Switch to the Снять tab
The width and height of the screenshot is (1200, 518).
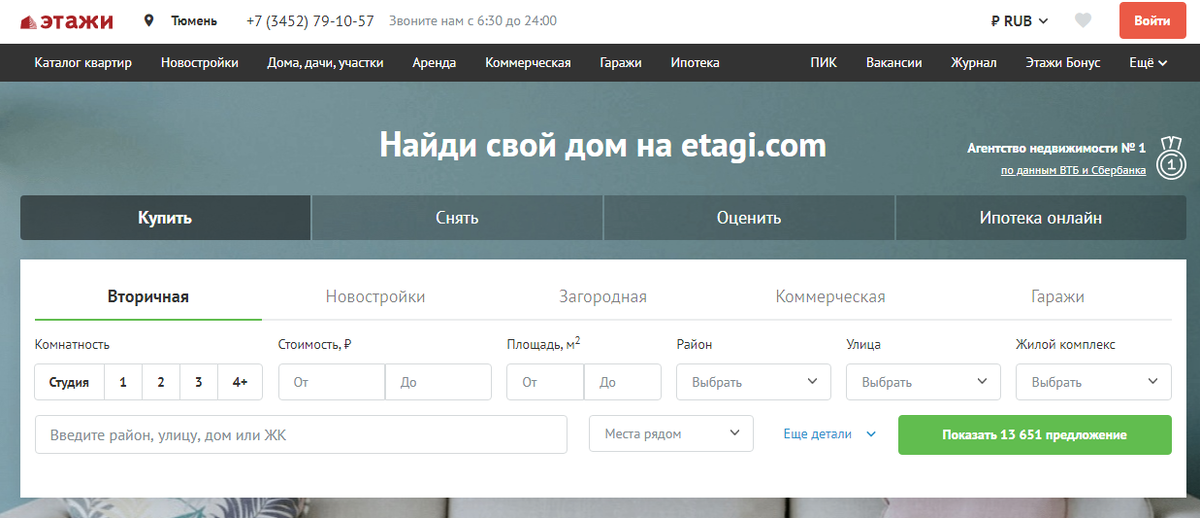tap(457, 218)
